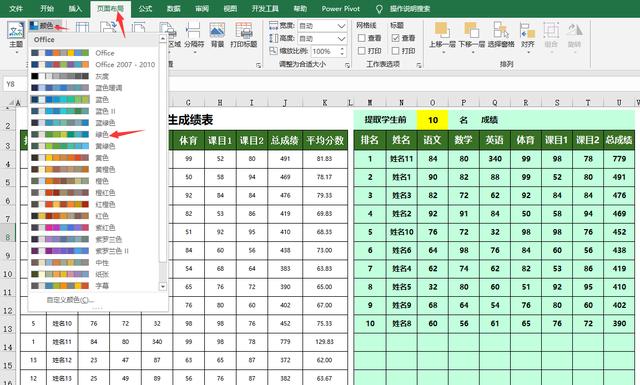Switch to the 开发工具 (Developer) tab
Screen dimensions: 640x385
(265, 9)
